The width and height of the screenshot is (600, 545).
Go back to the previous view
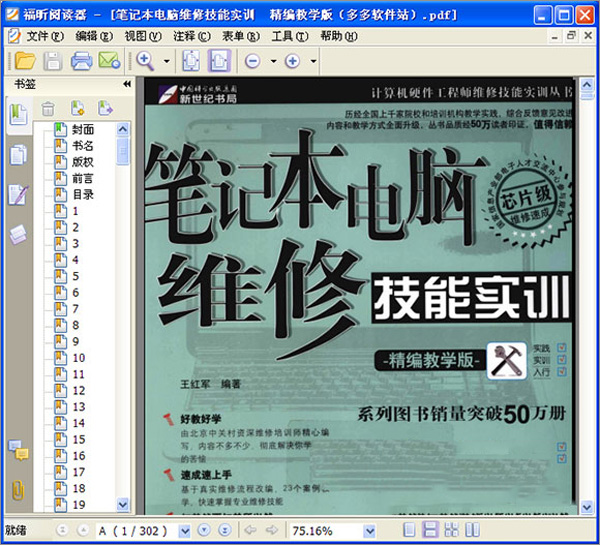(250, 530)
